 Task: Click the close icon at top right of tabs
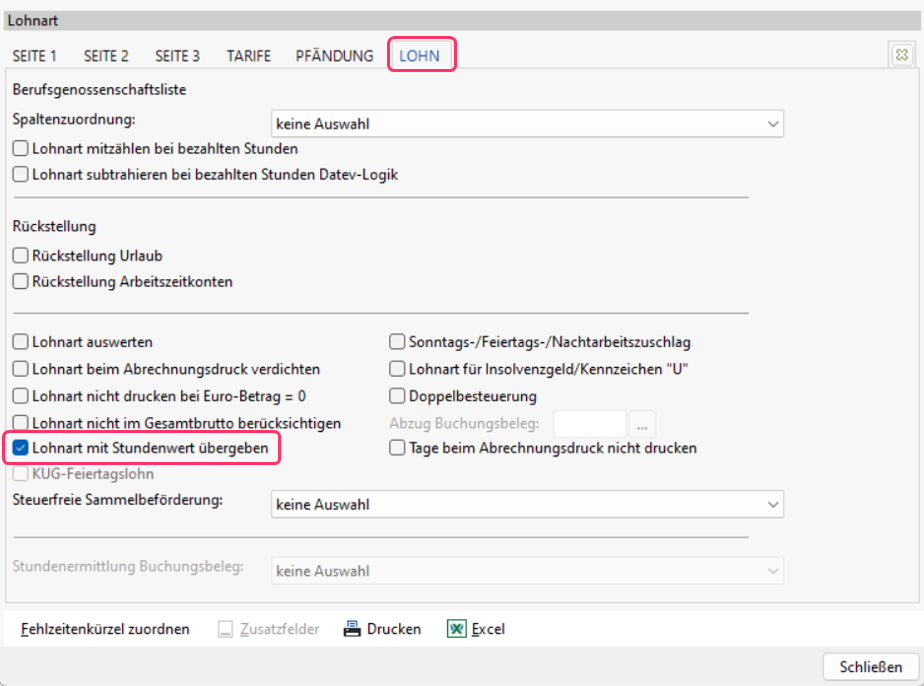(900, 56)
